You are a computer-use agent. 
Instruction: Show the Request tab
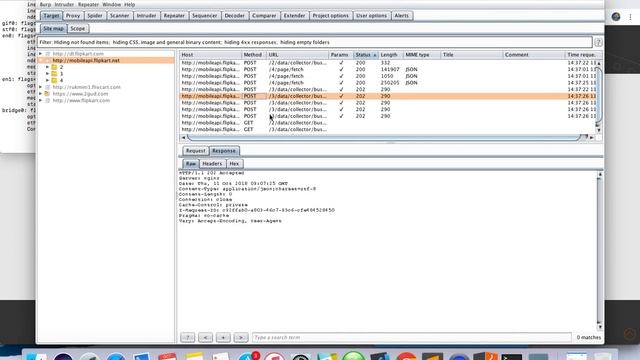pyautogui.click(x=196, y=151)
